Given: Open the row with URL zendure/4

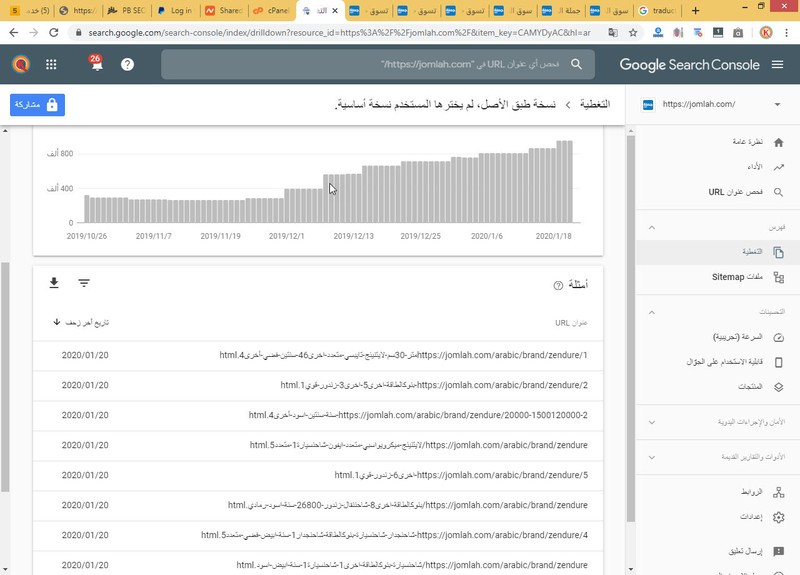Looking at the screenshot, I should (318, 535).
